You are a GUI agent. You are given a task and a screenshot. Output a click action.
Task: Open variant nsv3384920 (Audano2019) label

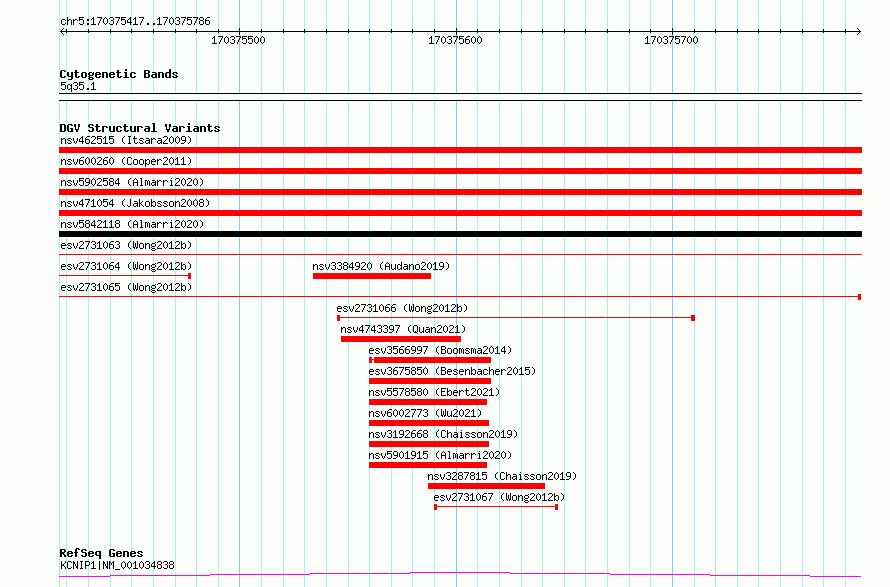tap(381, 266)
